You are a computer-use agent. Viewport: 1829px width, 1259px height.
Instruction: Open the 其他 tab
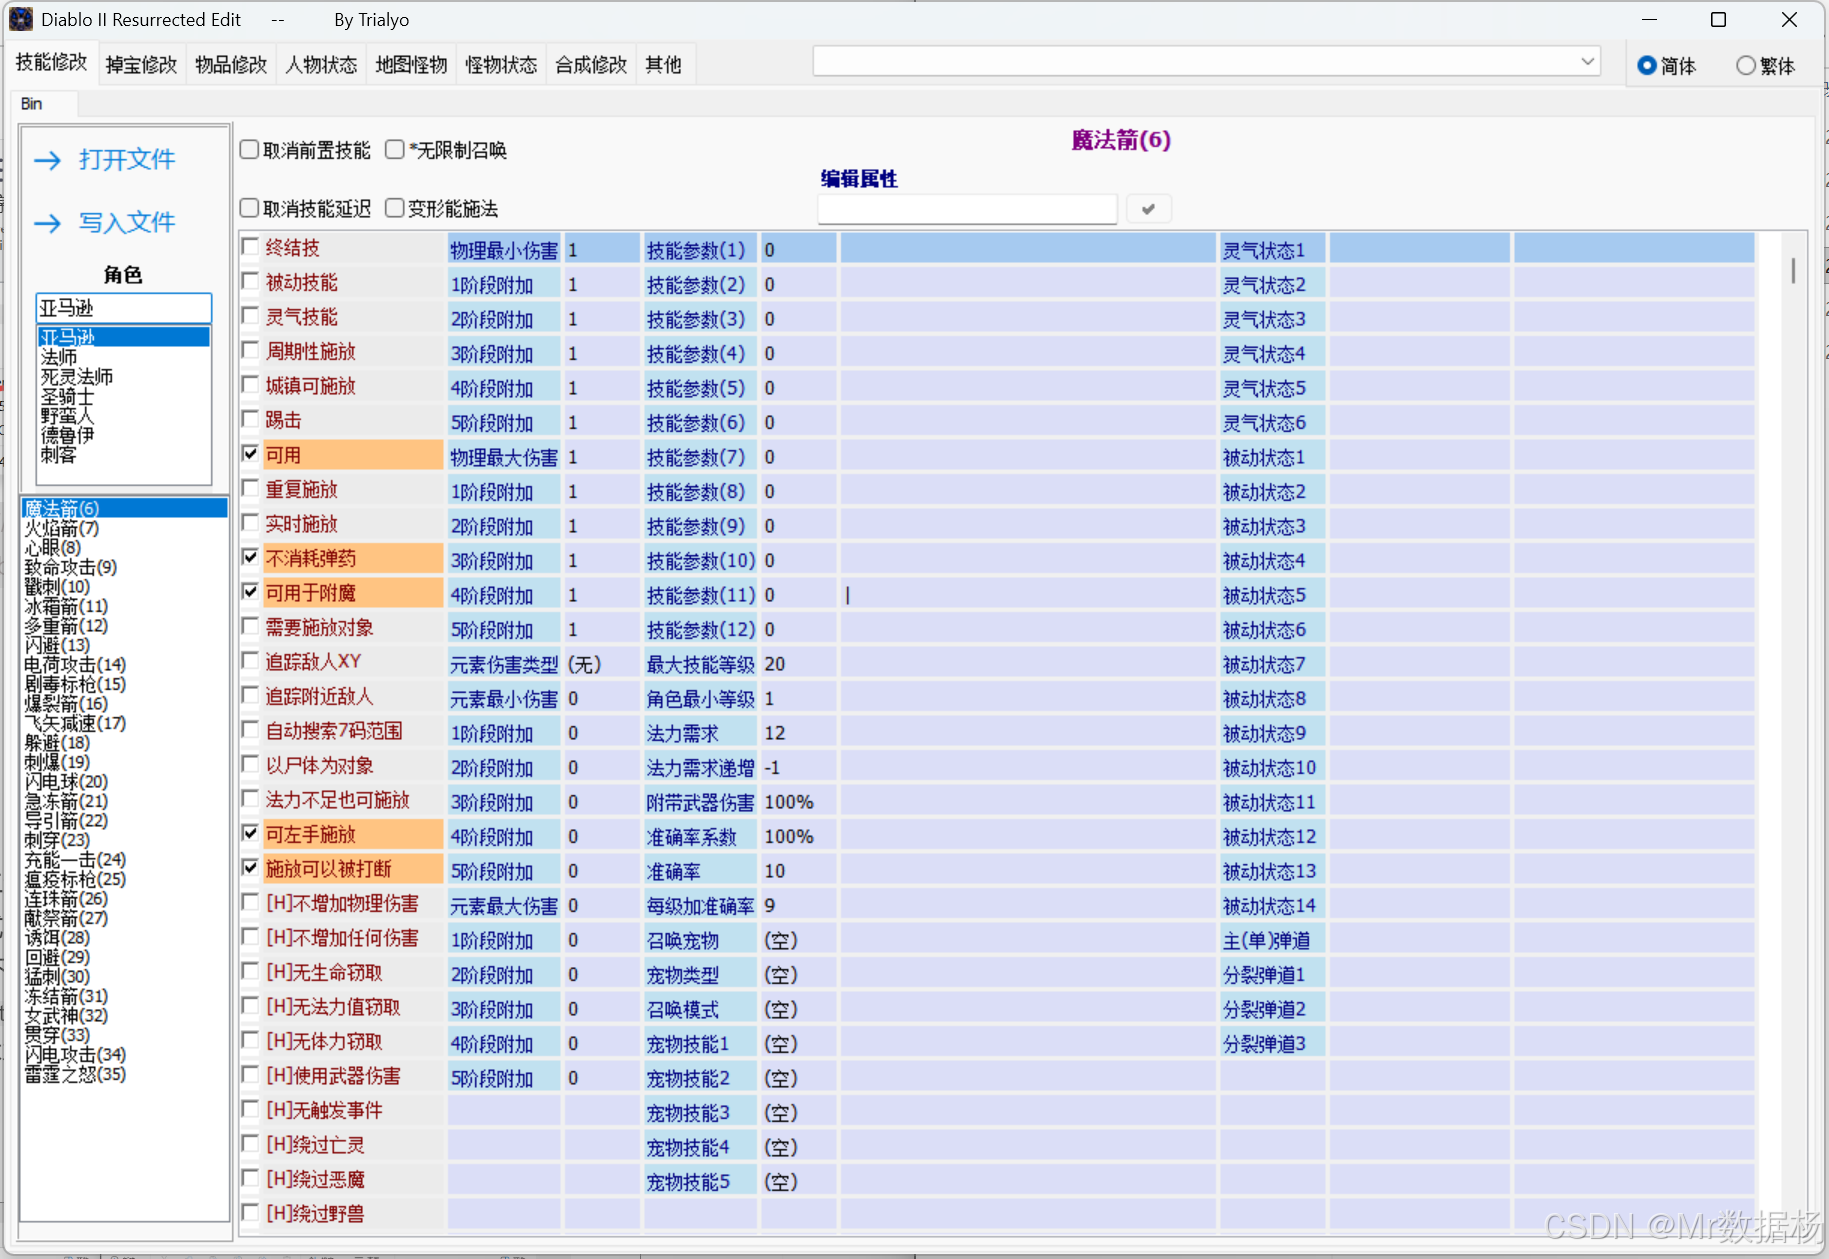[x=663, y=65]
